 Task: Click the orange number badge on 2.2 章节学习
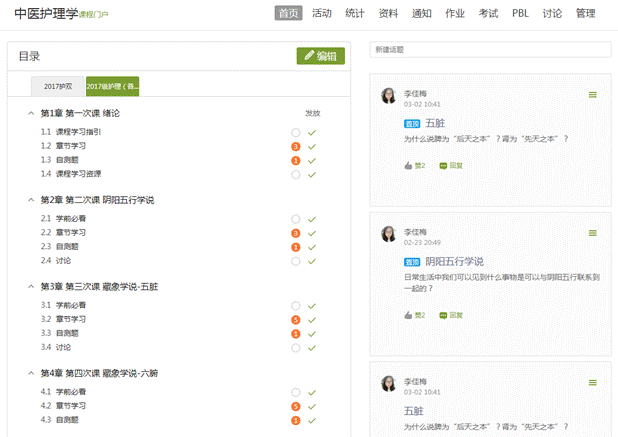(296, 233)
